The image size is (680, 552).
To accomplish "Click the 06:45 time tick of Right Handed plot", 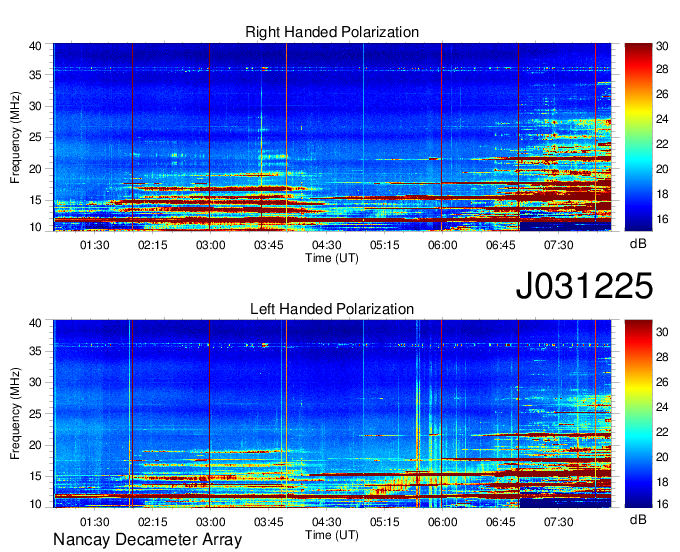I will click(500, 245).
